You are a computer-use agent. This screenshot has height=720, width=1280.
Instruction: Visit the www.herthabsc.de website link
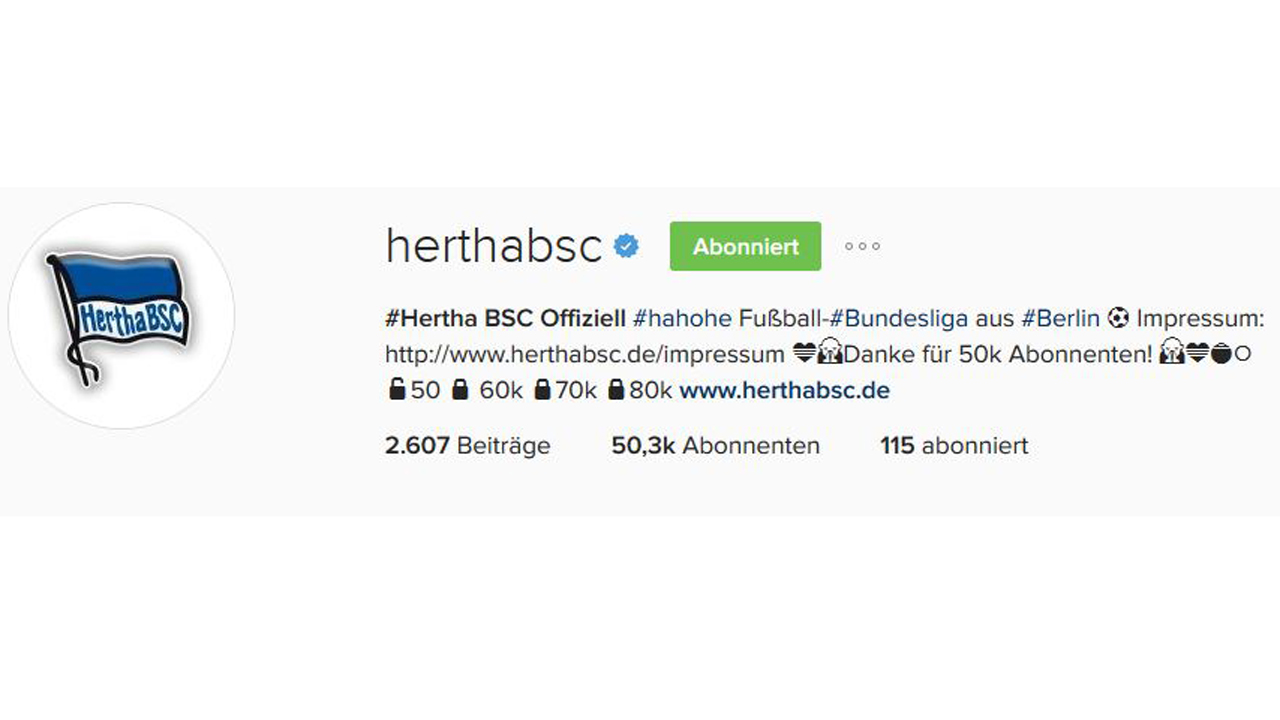pos(784,390)
